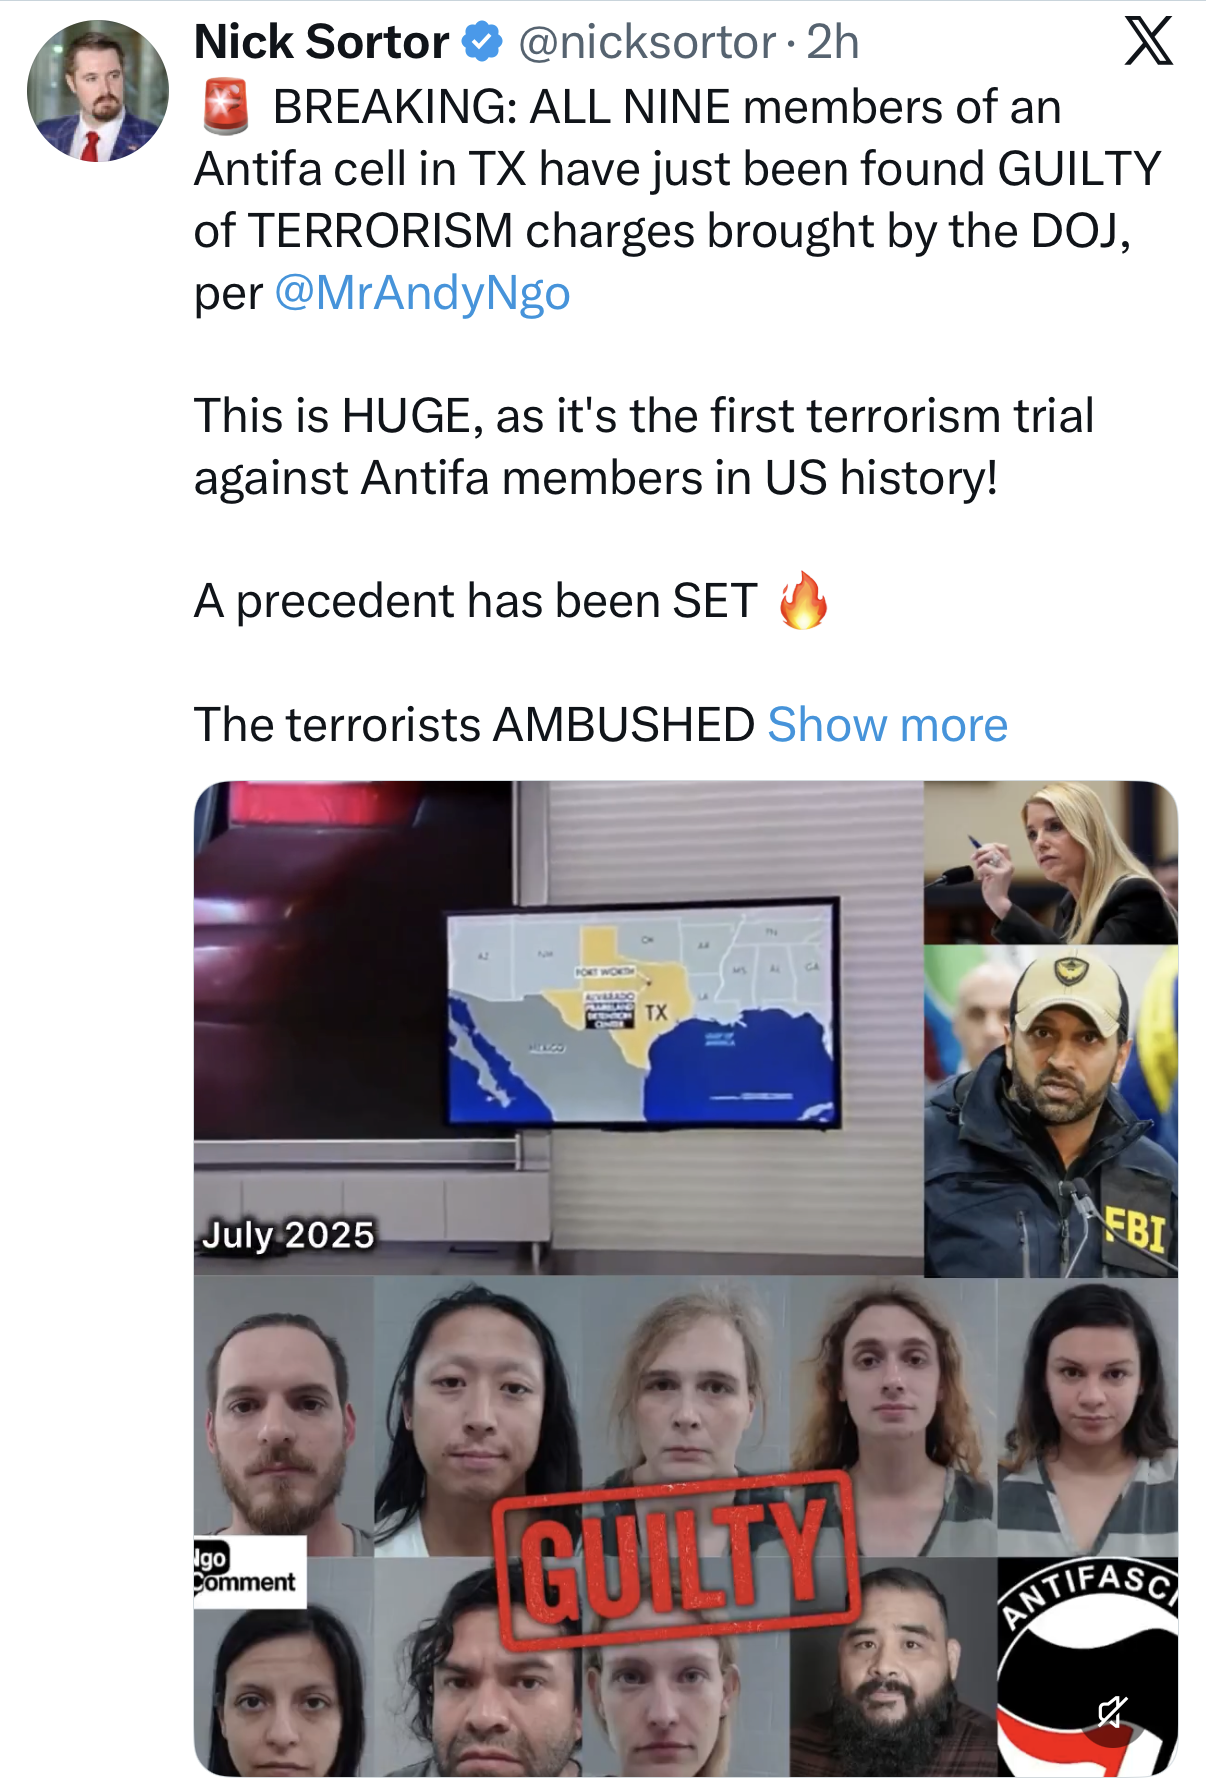Expand the tweet with Show more
1206x1784 pixels.
pos(887,724)
